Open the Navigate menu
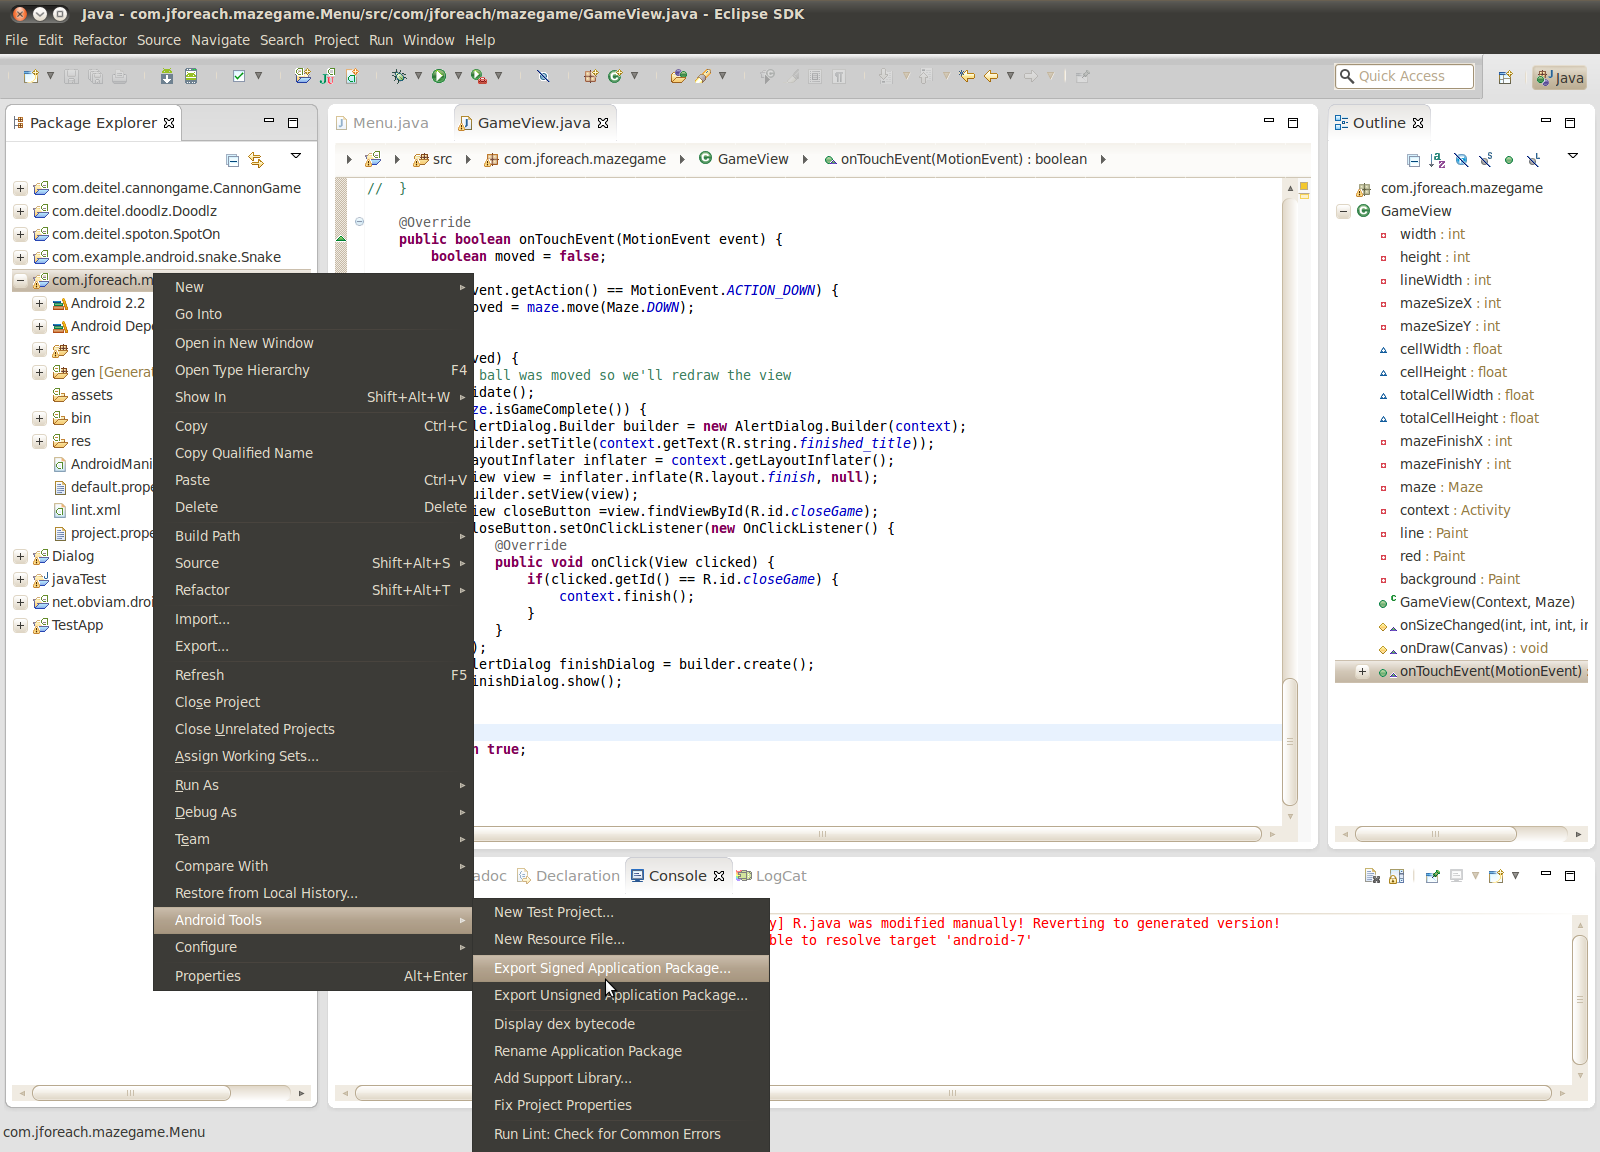This screenshot has width=1600, height=1152. tap(220, 40)
